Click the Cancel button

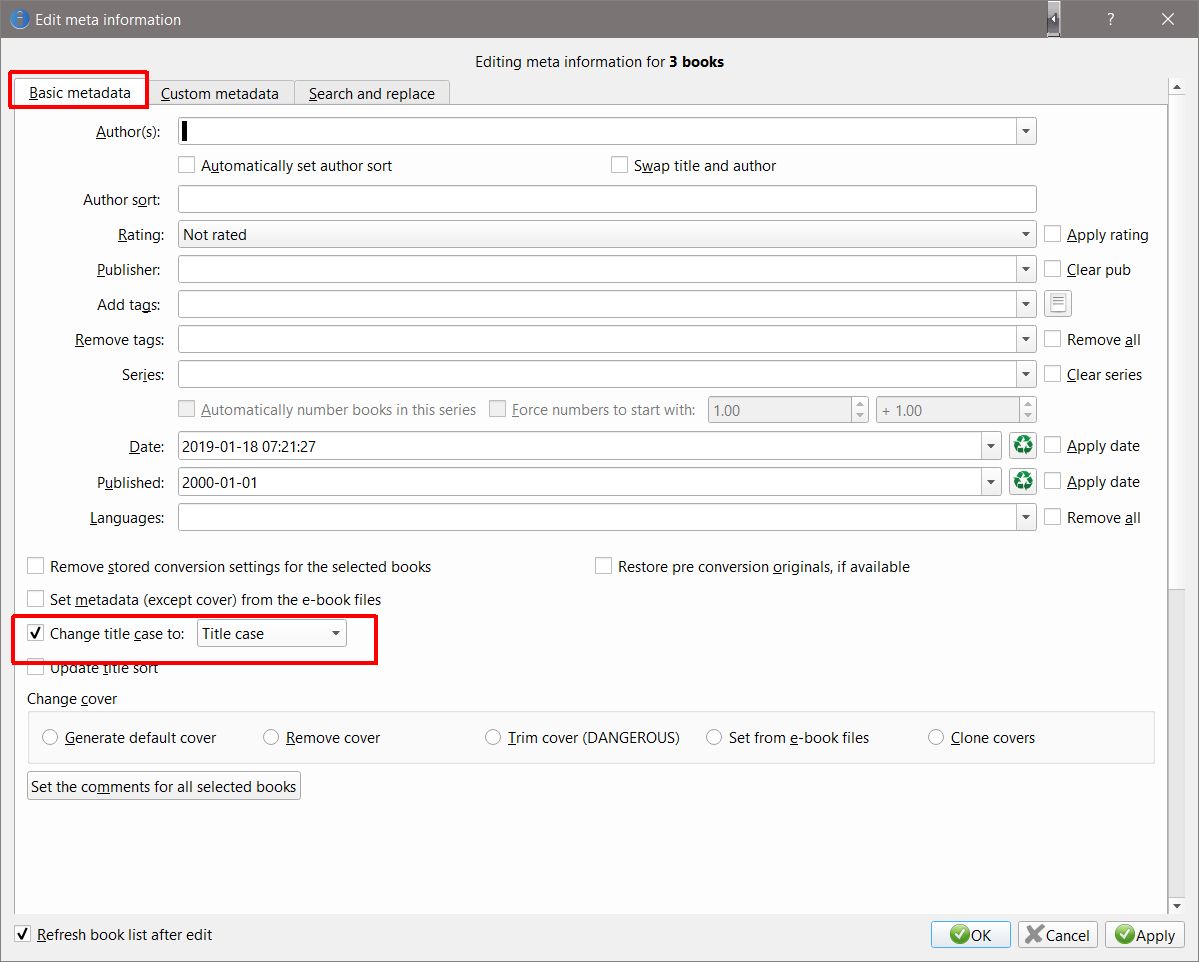coord(1058,934)
